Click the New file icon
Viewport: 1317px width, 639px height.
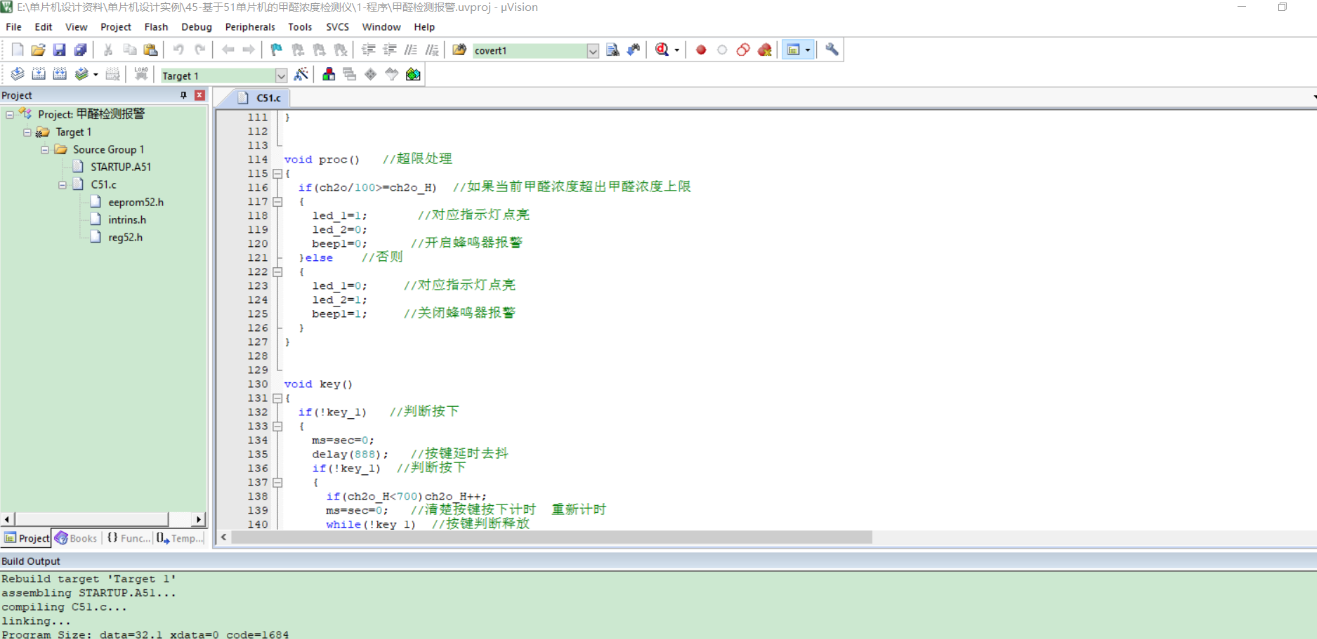pos(17,50)
